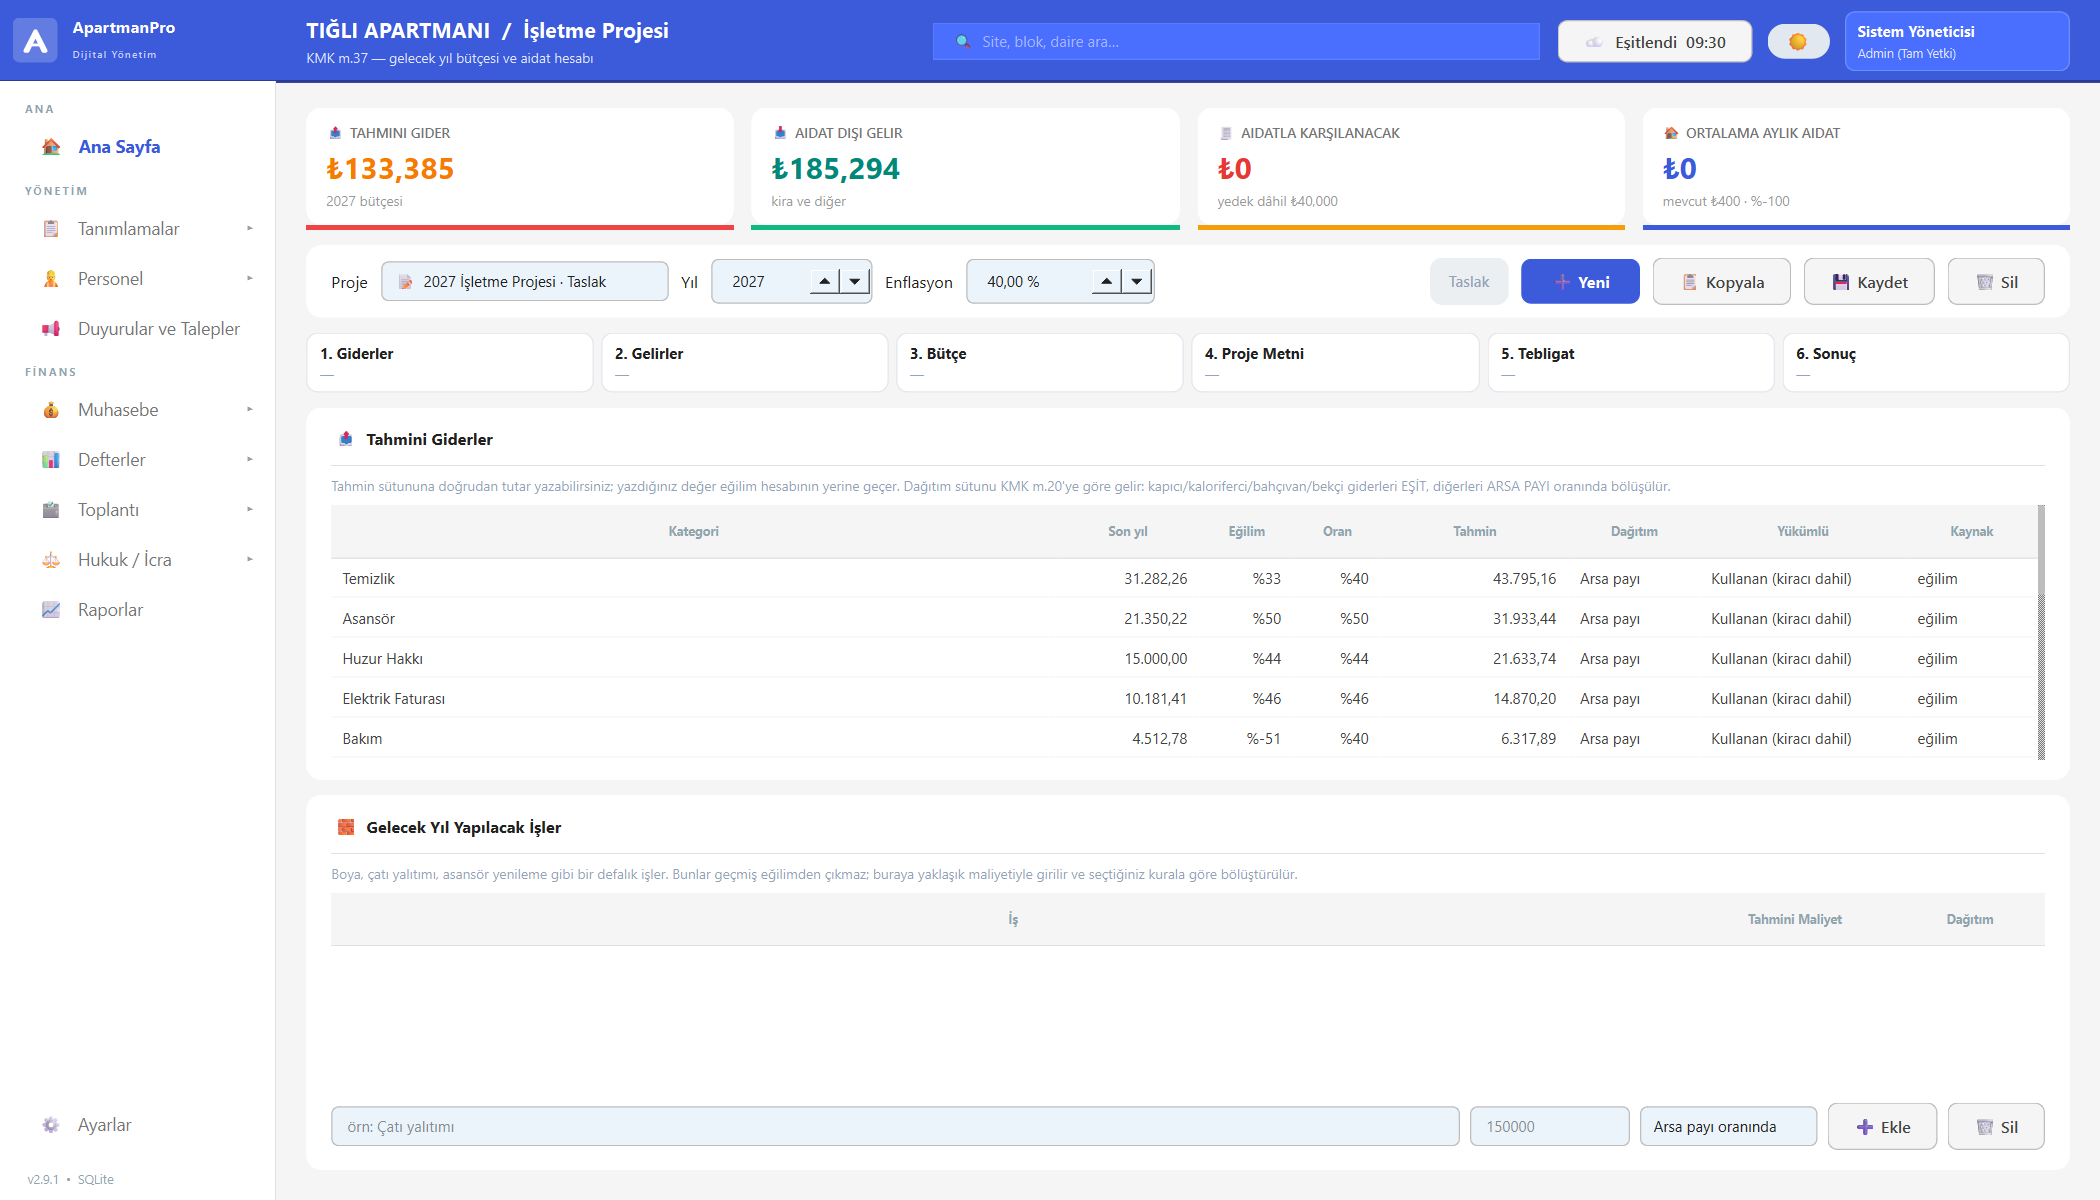Switch to the 3. Bütçe step tab
Image resolution: width=2100 pixels, height=1200 pixels.
coord(1040,362)
